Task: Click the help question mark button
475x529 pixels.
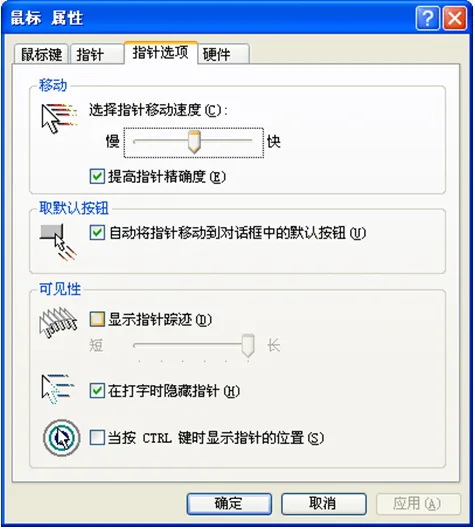Action: (x=427, y=18)
